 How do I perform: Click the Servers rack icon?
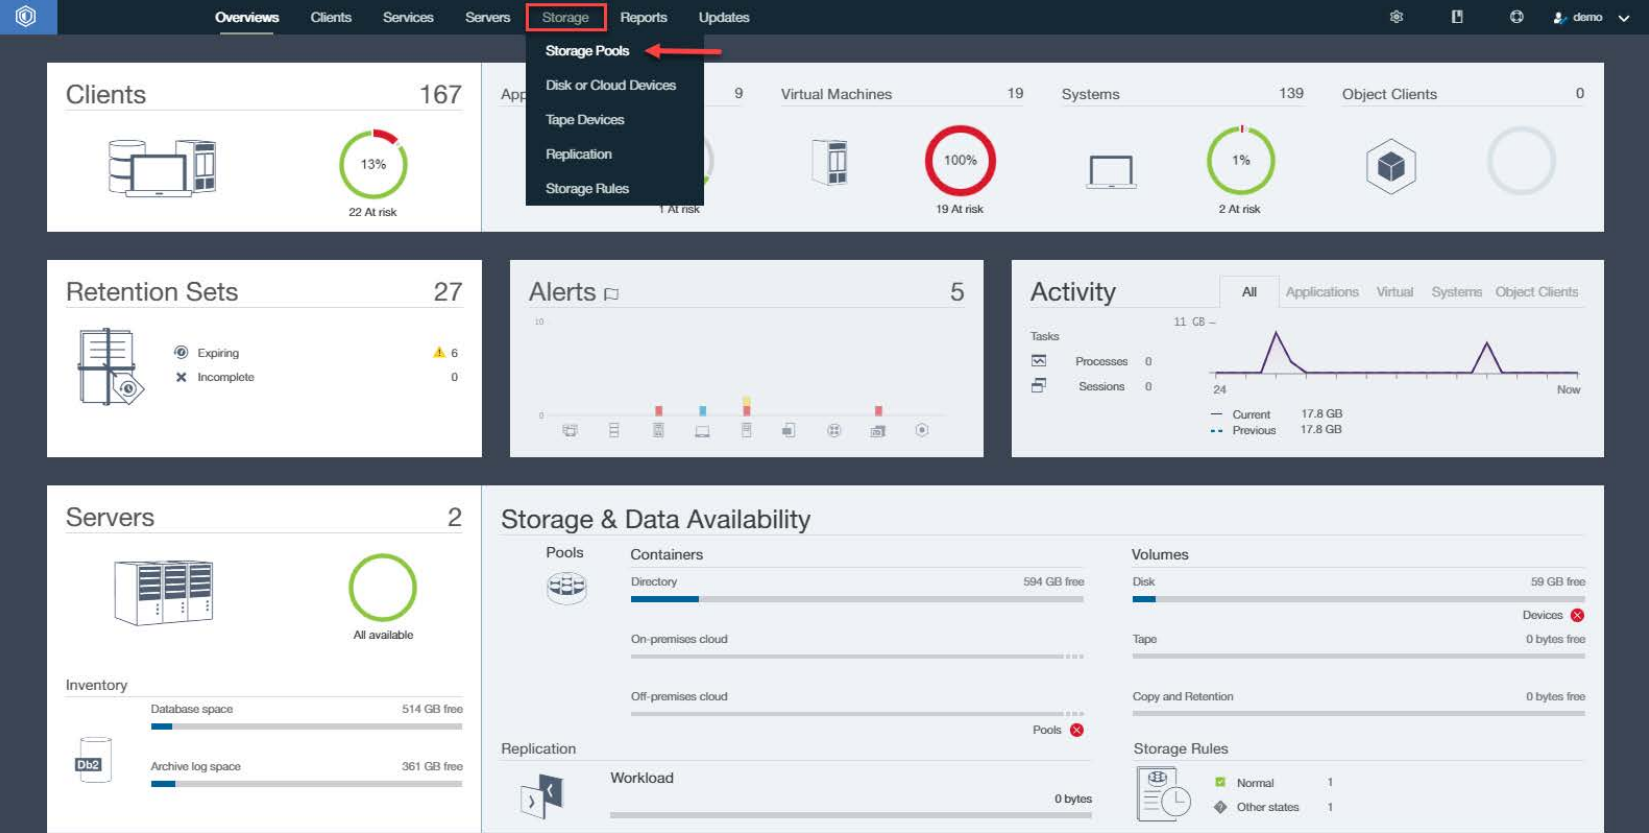pos(164,592)
